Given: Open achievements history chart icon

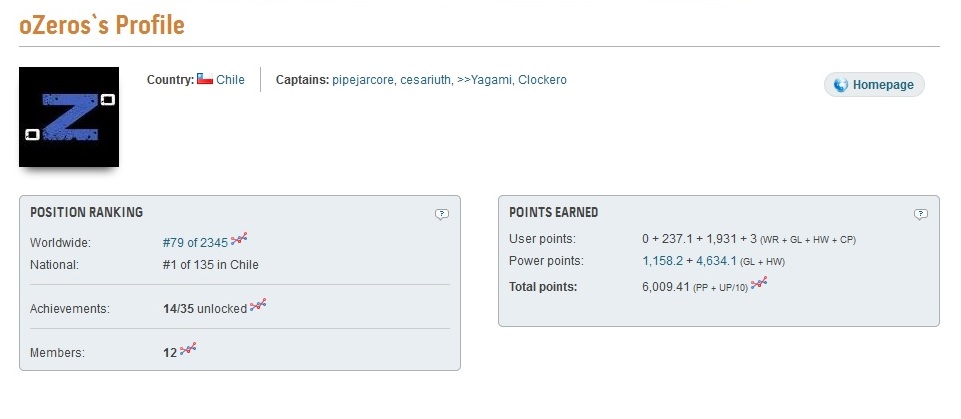Looking at the screenshot, I should coord(259,306).
